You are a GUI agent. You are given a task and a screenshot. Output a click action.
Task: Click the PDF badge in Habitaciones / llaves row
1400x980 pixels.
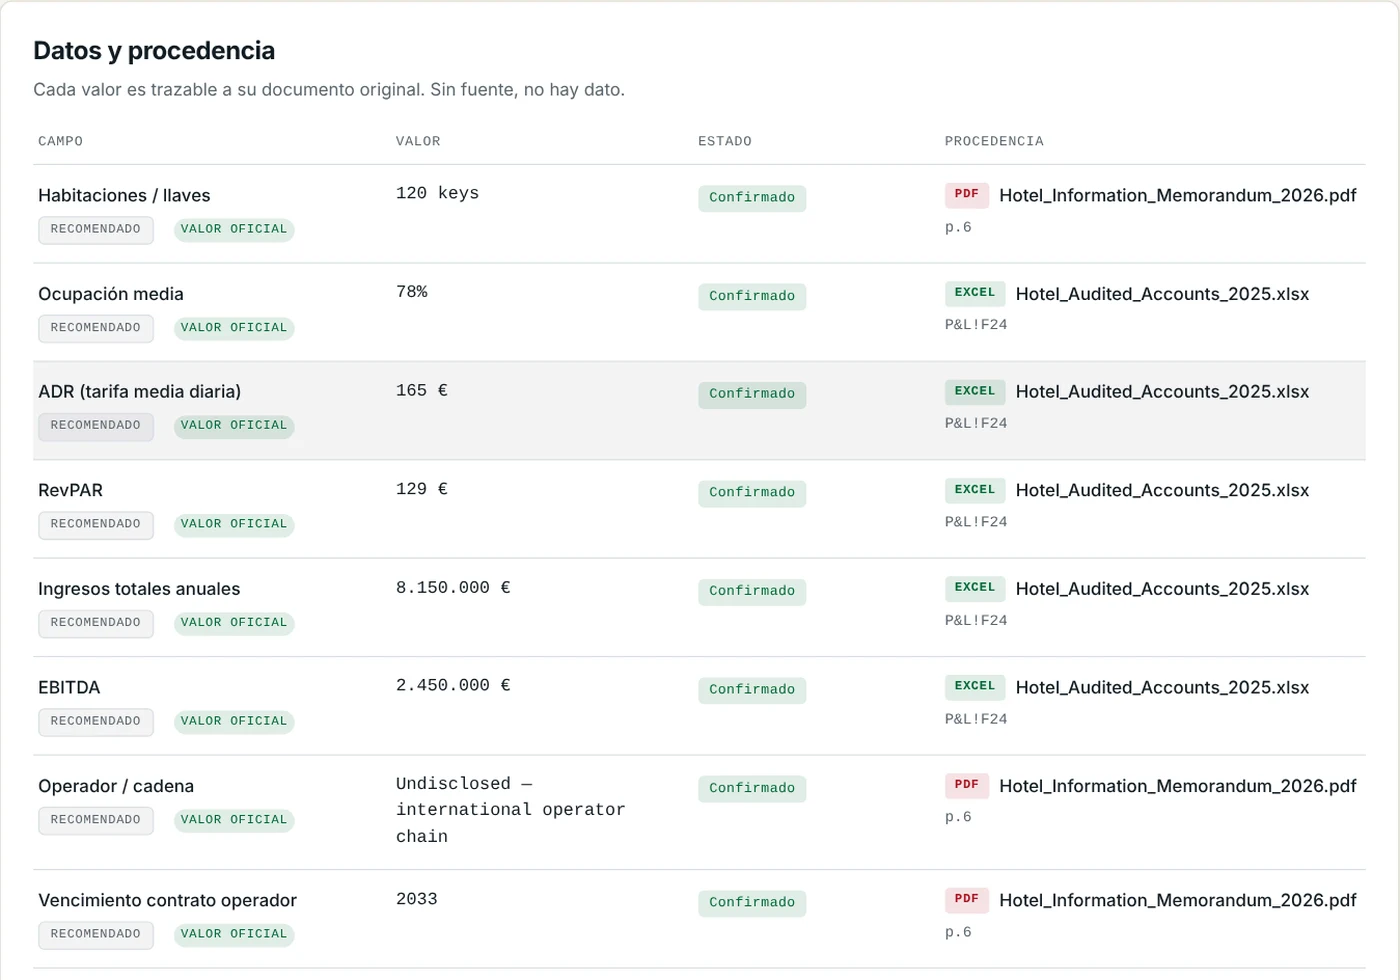[x=966, y=195]
